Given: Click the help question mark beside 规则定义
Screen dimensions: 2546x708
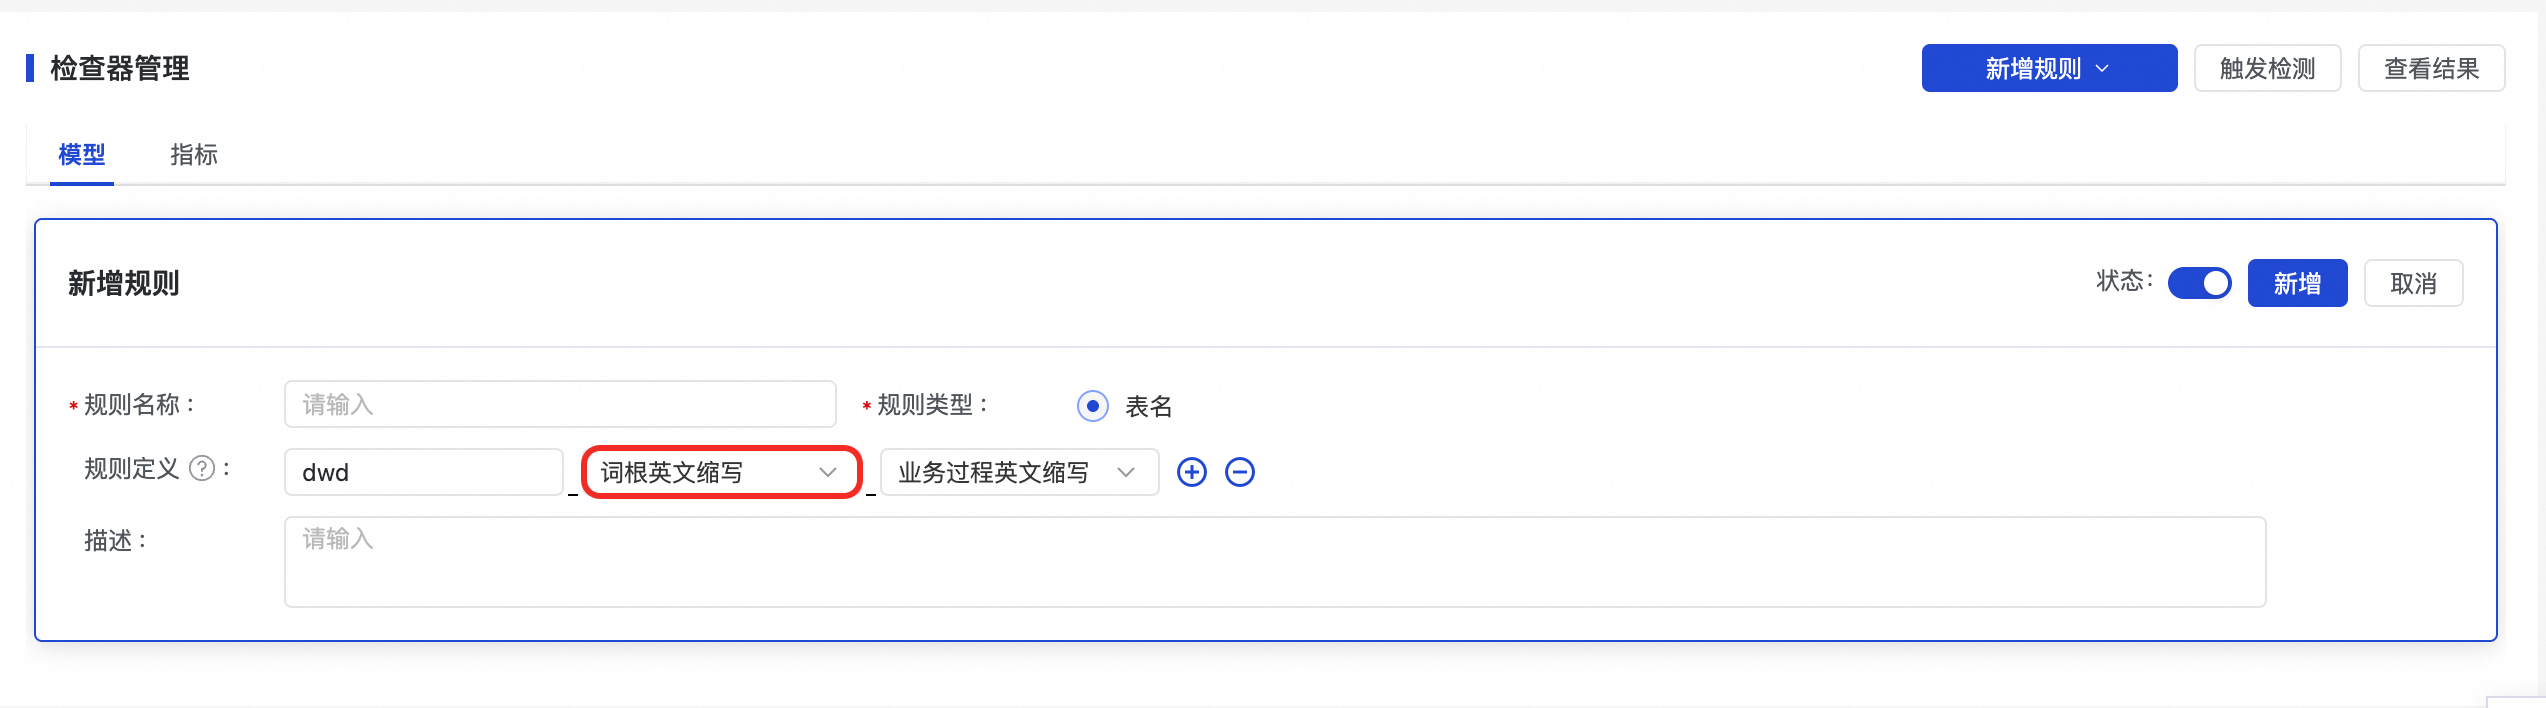Looking at the screenshot, I should (202, 468).
